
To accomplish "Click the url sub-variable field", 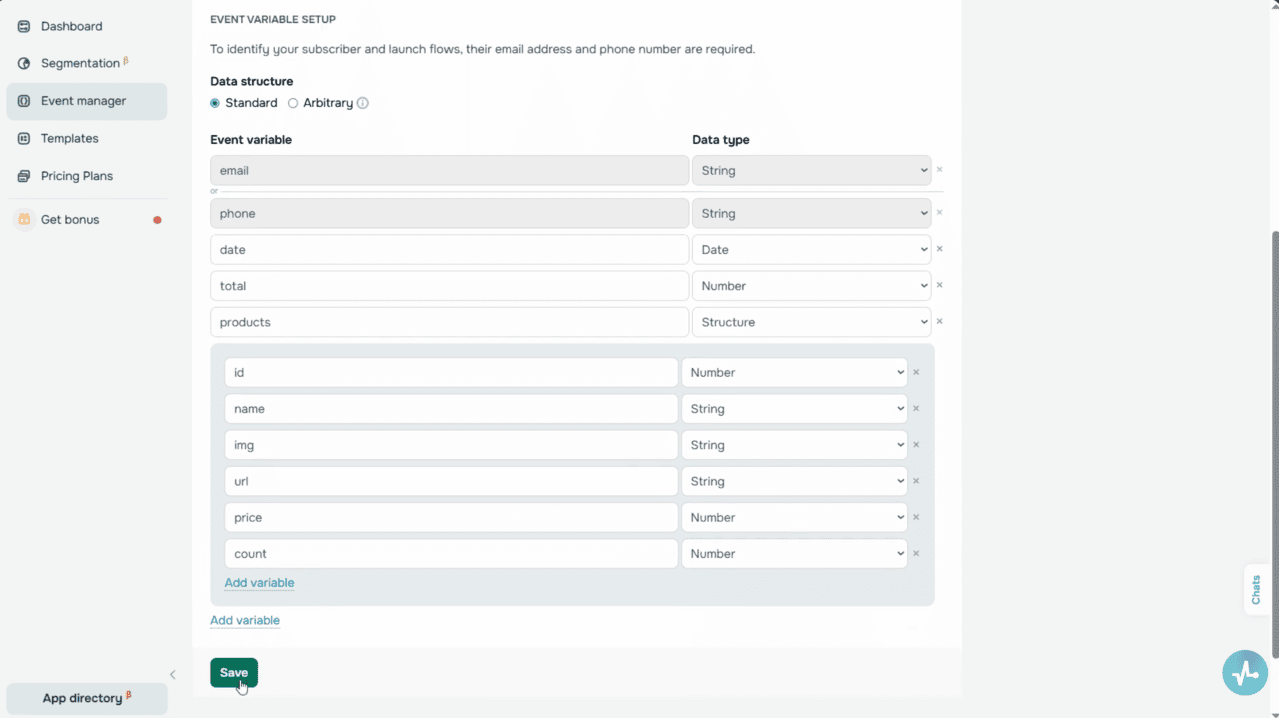I will (x=451, y=481).
